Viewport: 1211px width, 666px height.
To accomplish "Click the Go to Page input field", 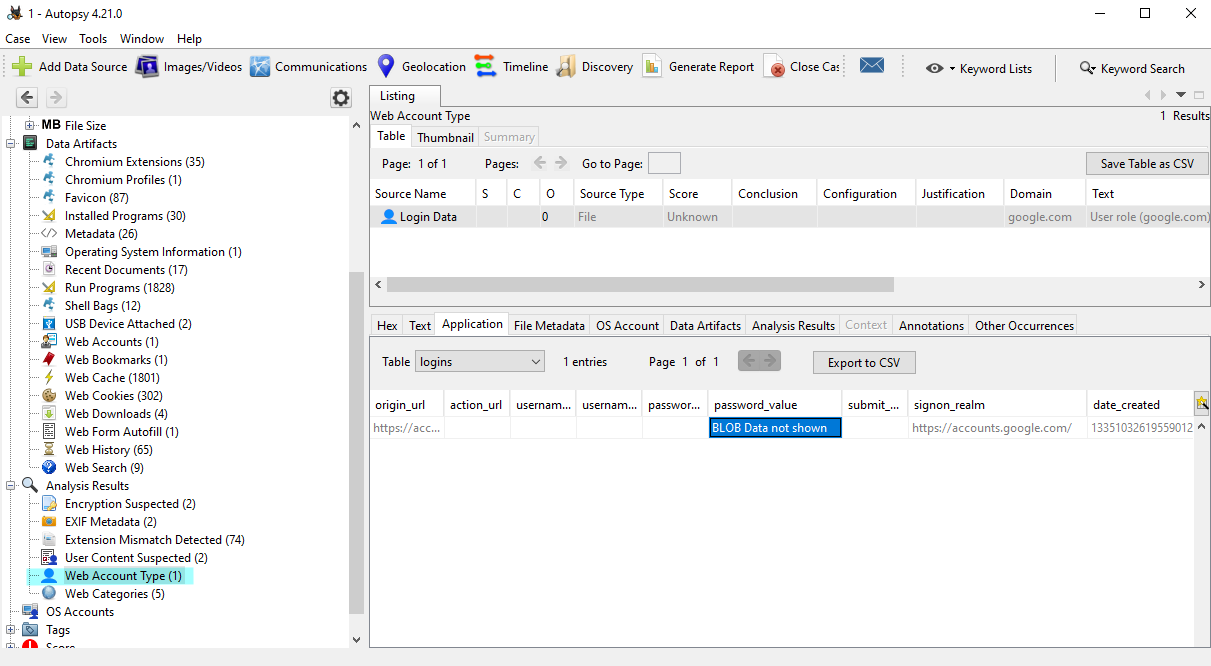I will click(x=664, y=163).
